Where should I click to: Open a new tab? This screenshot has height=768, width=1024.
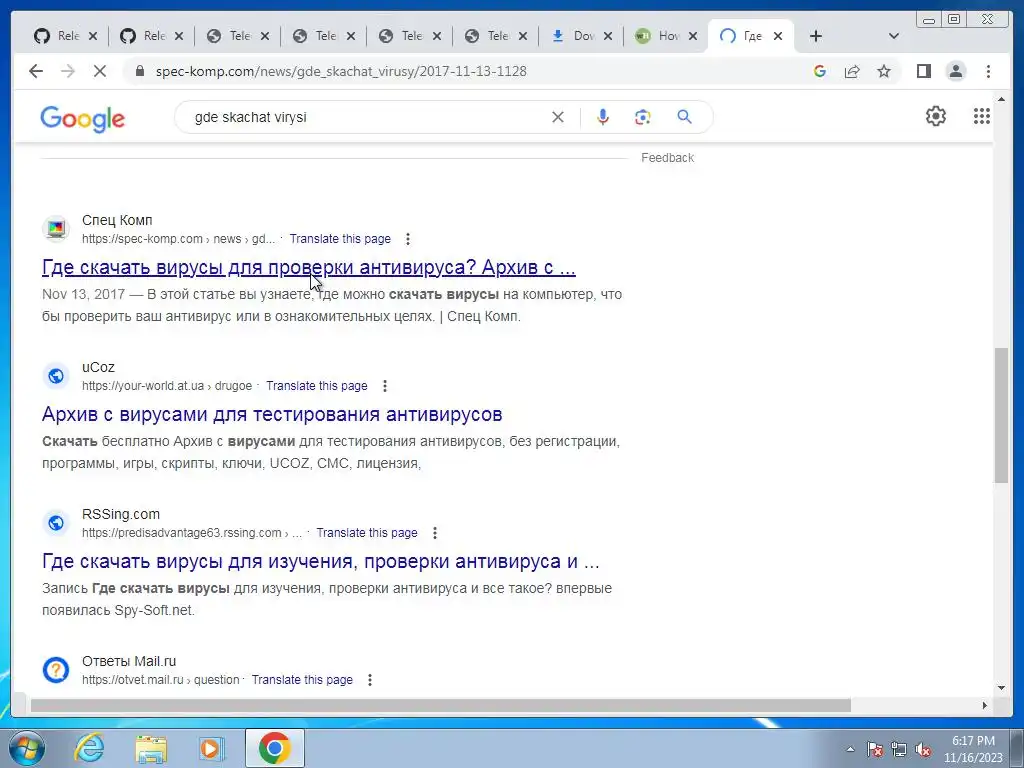point(815,36)
